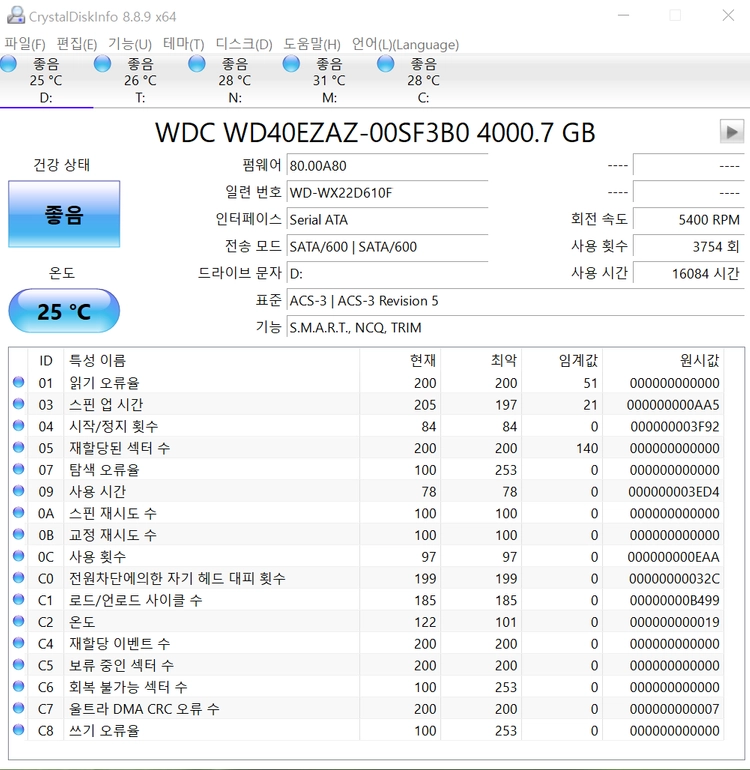Screen dimensions: 750x770
Task: Click the transfer mode field SATA/600
Action: [387, 247]
